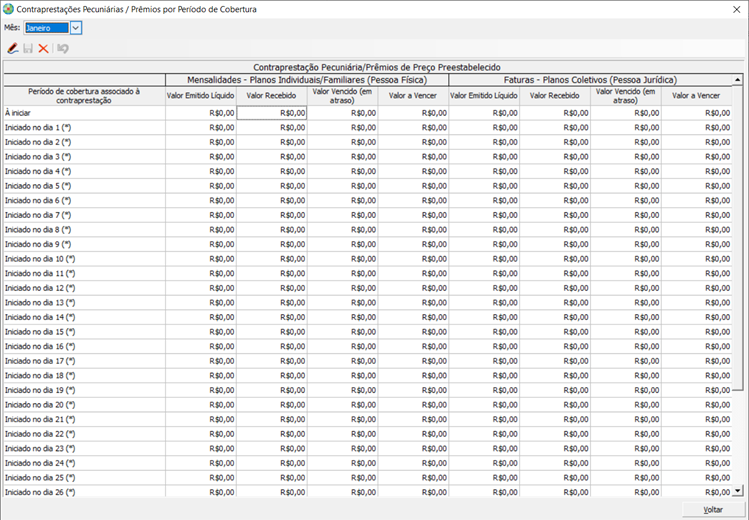Click the Voltar button

pos(712,509)
